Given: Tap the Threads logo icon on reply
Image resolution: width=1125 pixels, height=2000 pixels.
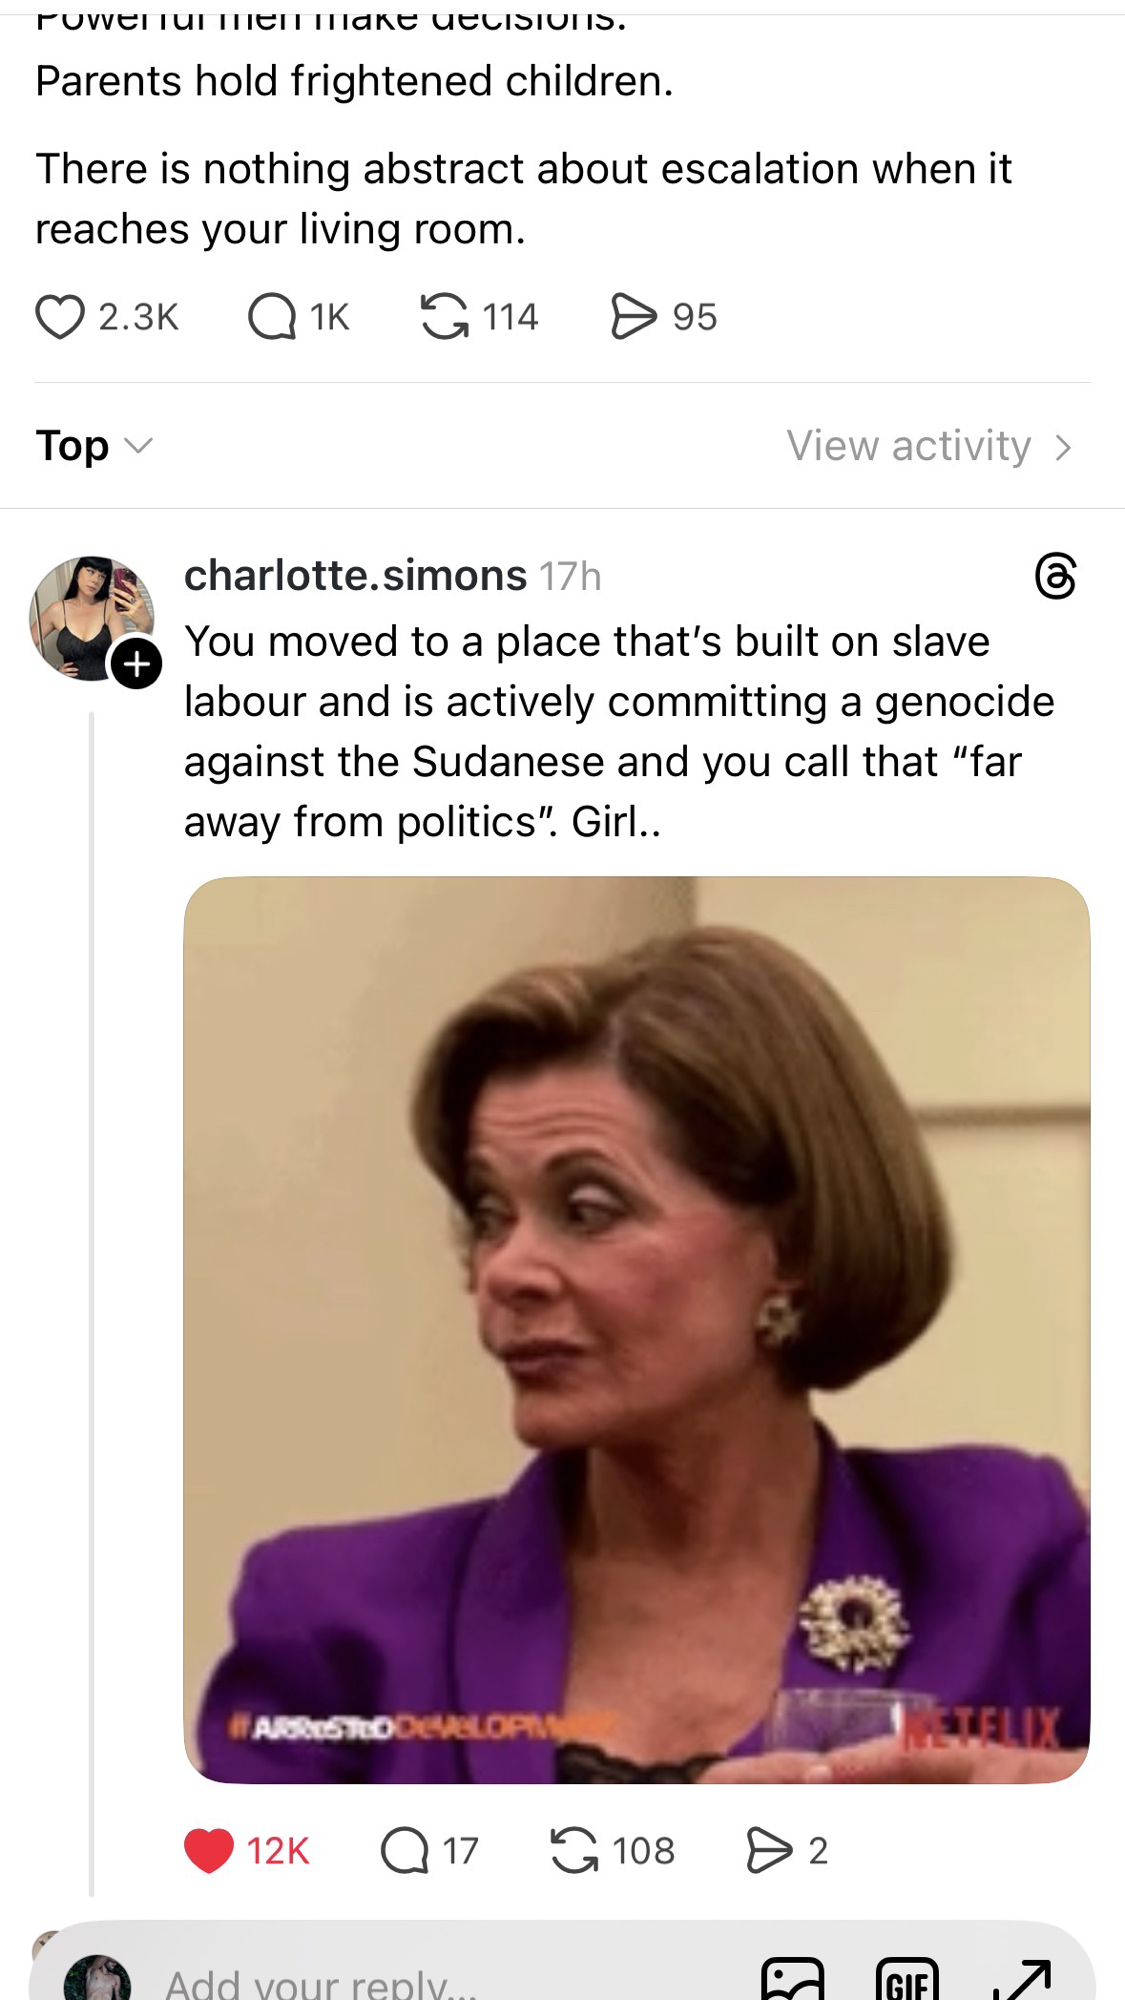Looking at the screenshot, I should coord(1056,576).
